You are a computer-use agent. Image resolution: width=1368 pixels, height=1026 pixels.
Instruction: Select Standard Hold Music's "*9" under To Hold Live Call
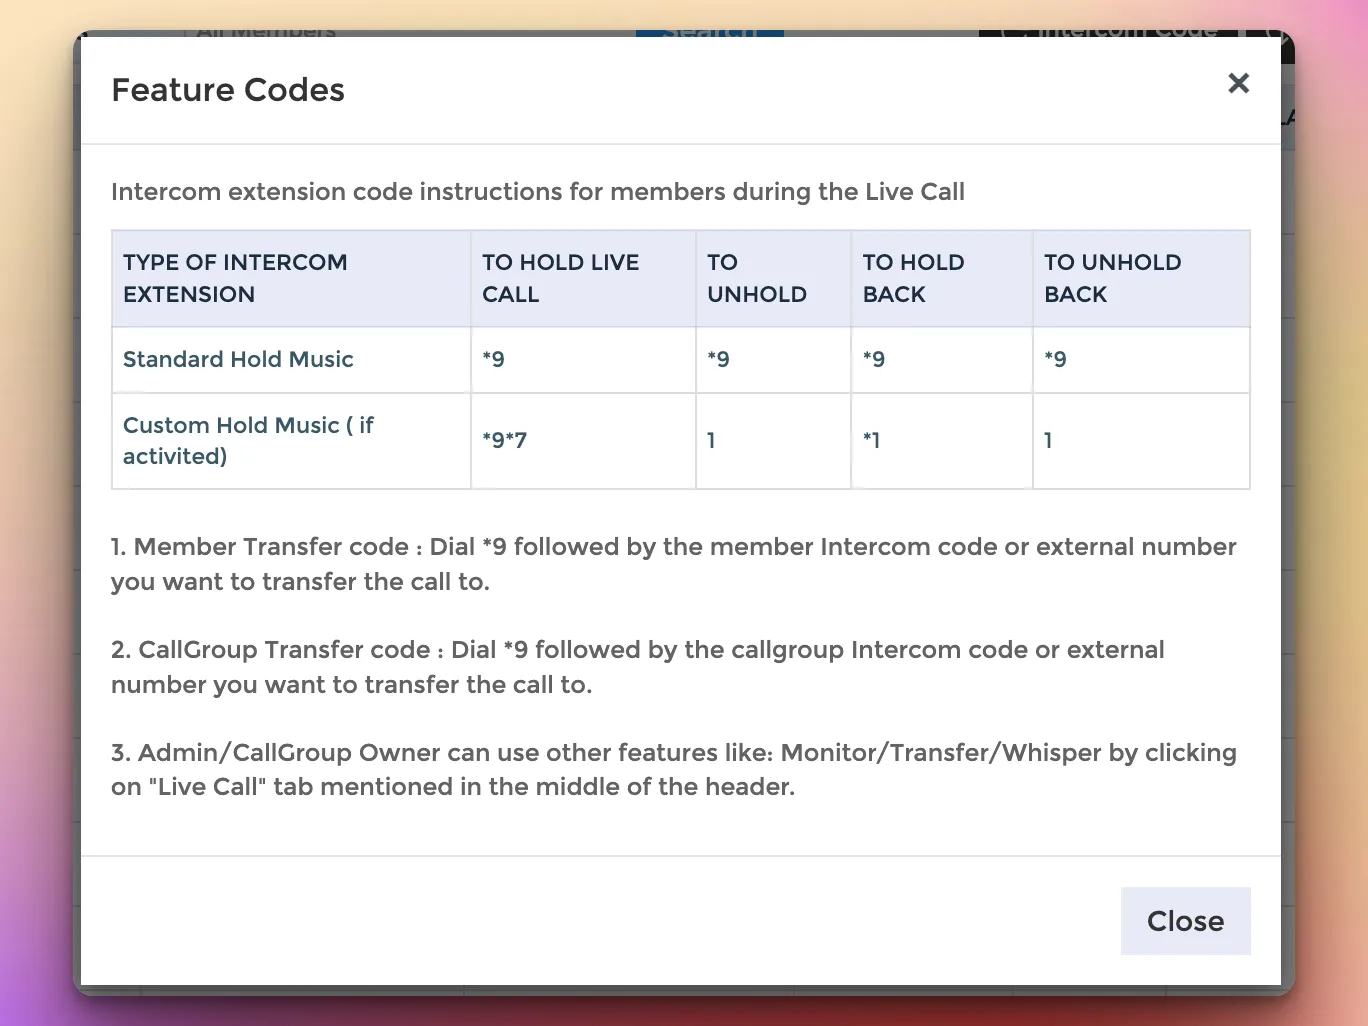click(493, 360)
